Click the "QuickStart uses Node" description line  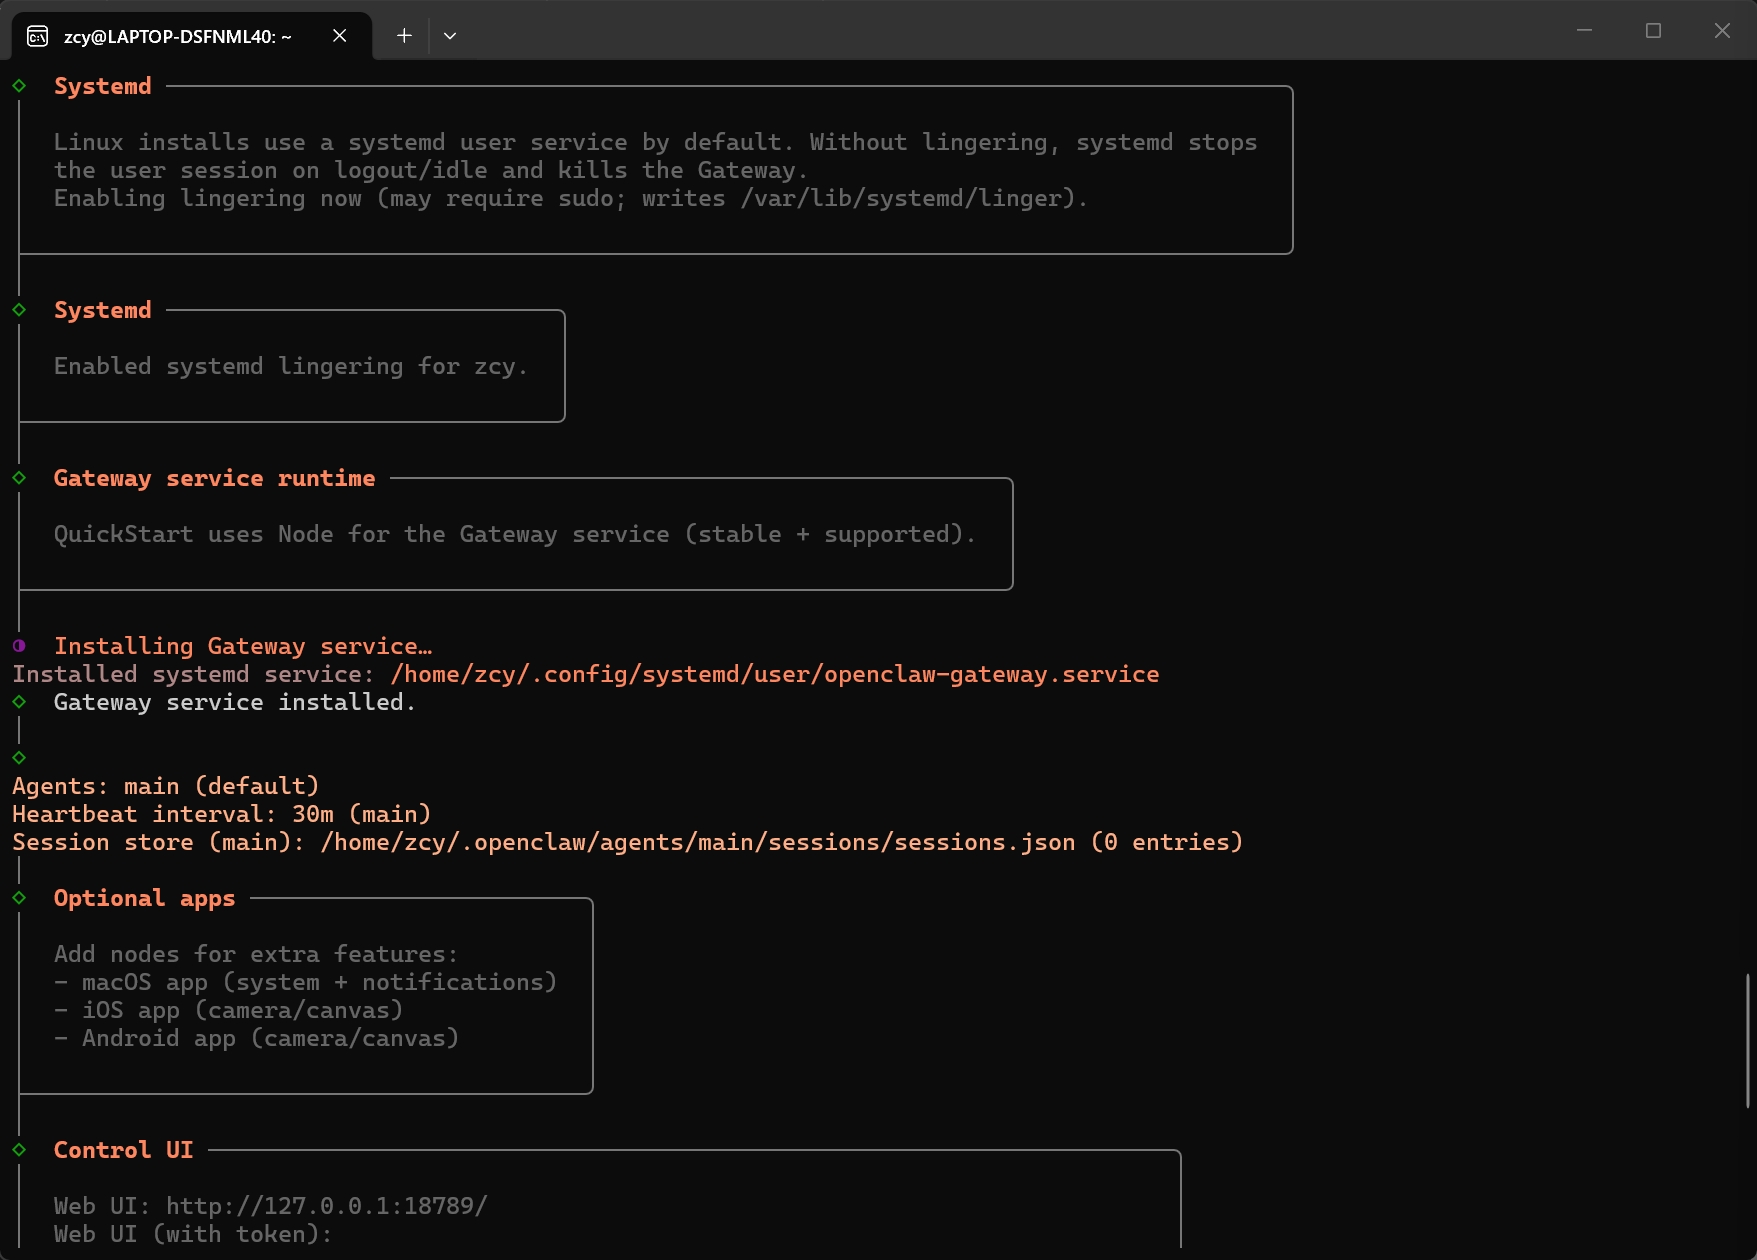[x=515, y=534]
